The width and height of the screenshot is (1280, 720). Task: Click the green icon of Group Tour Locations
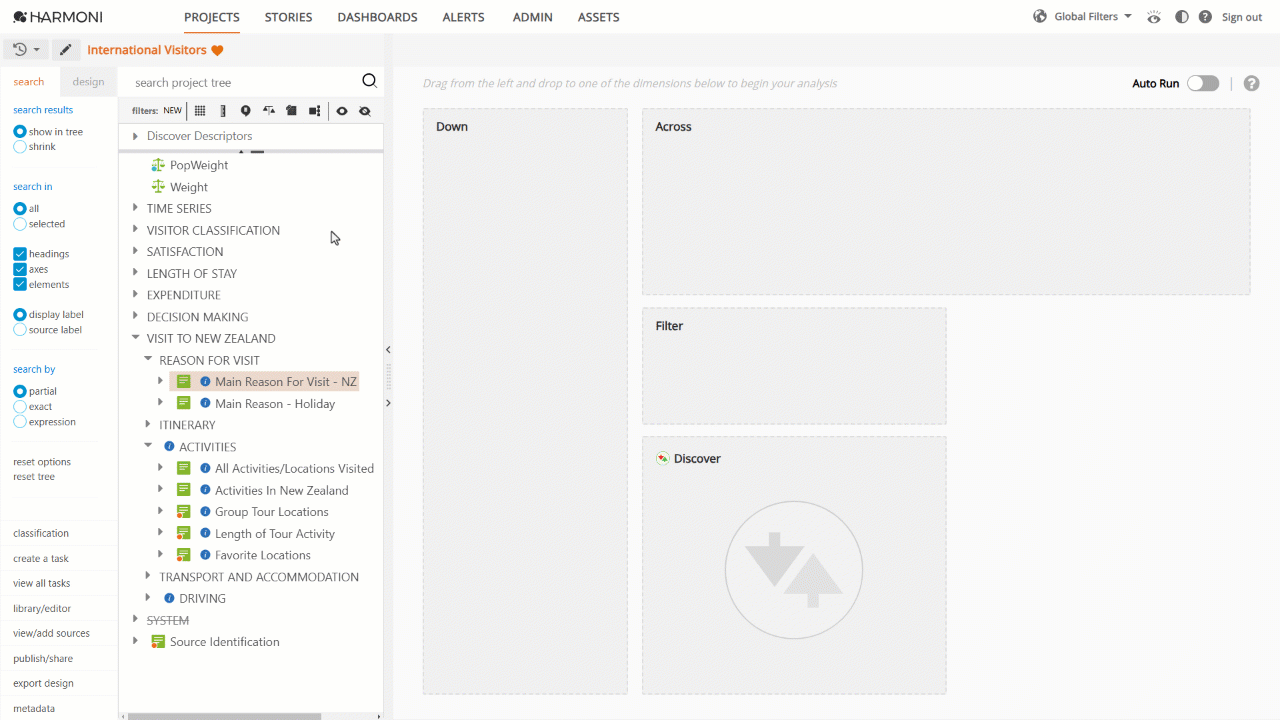(x=184, y=512)
